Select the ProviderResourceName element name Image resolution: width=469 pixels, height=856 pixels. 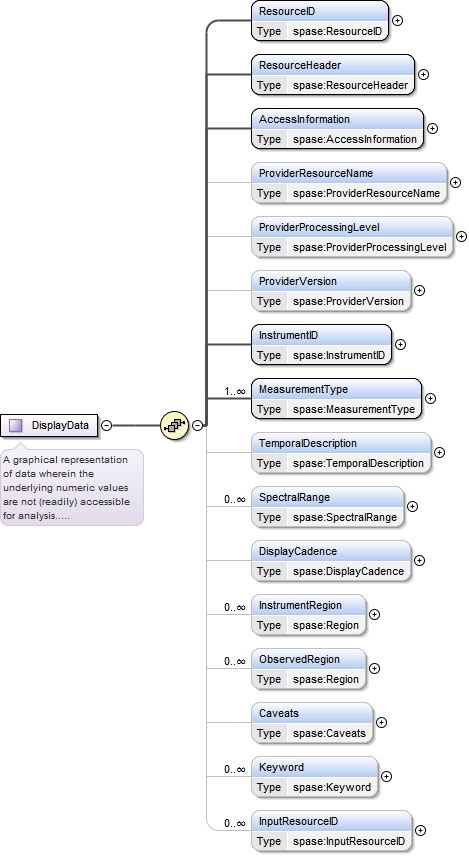[316, 174]
